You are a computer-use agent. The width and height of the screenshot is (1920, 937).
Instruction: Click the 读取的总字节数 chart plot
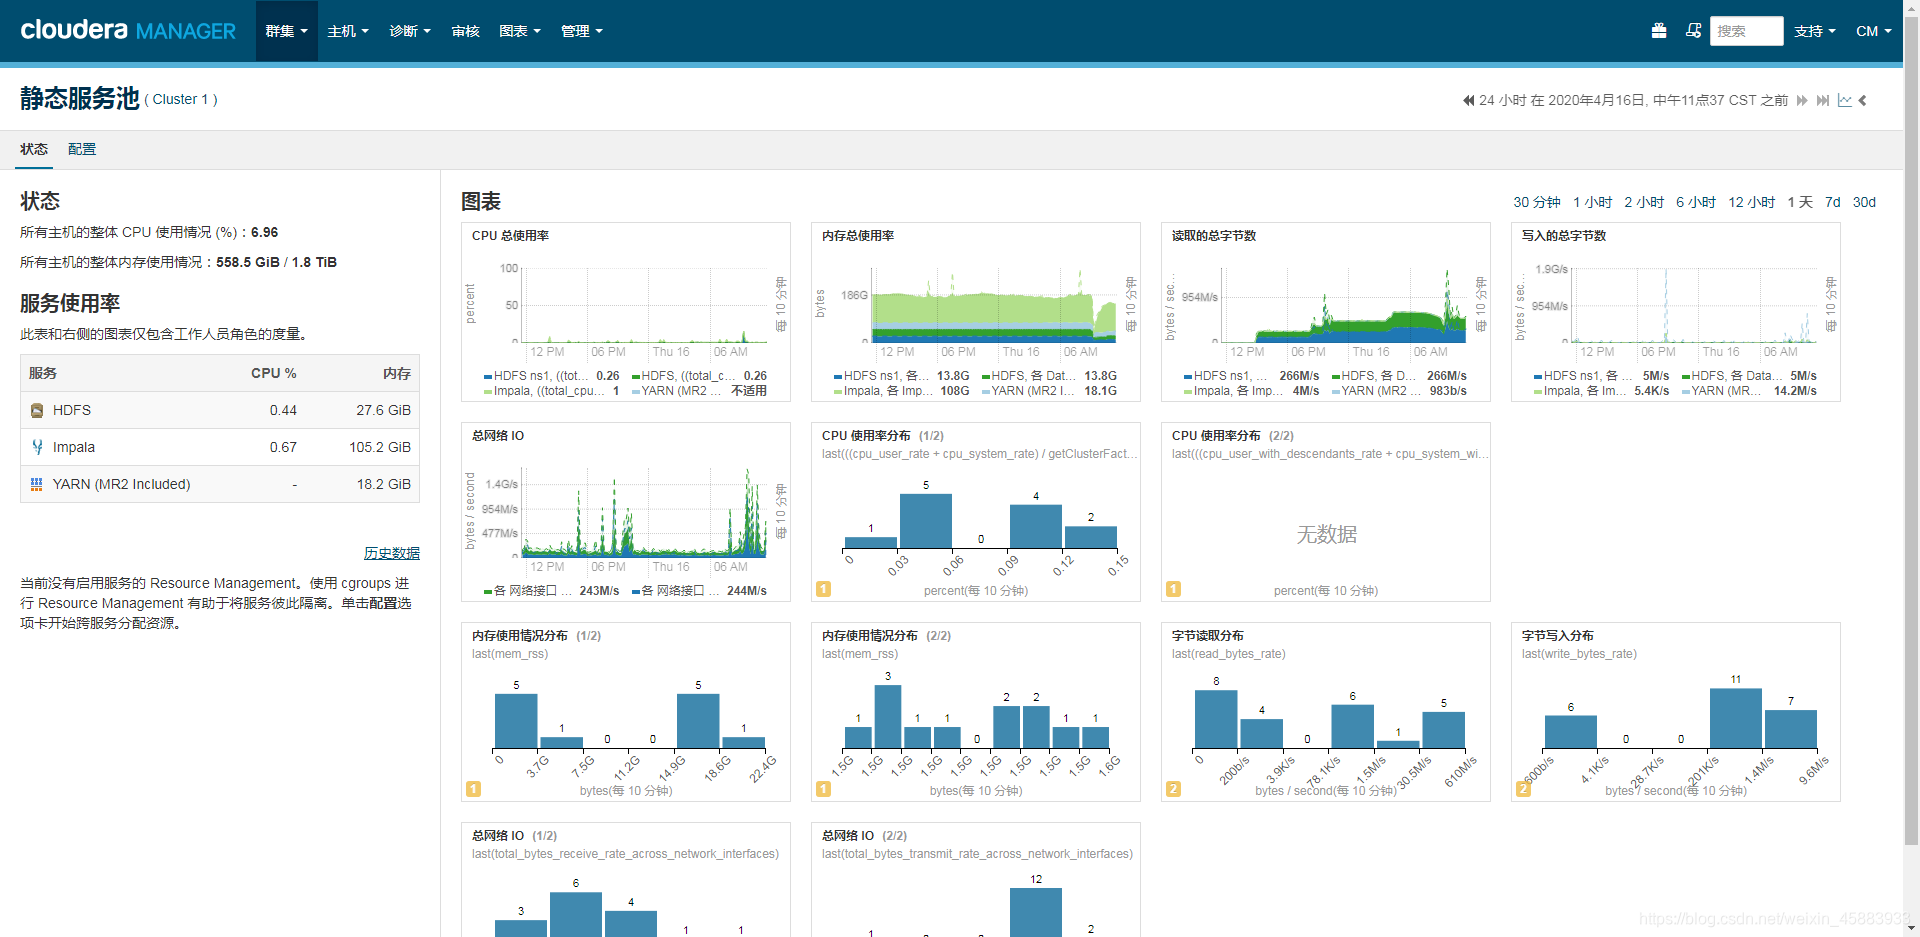(1344, 305)
